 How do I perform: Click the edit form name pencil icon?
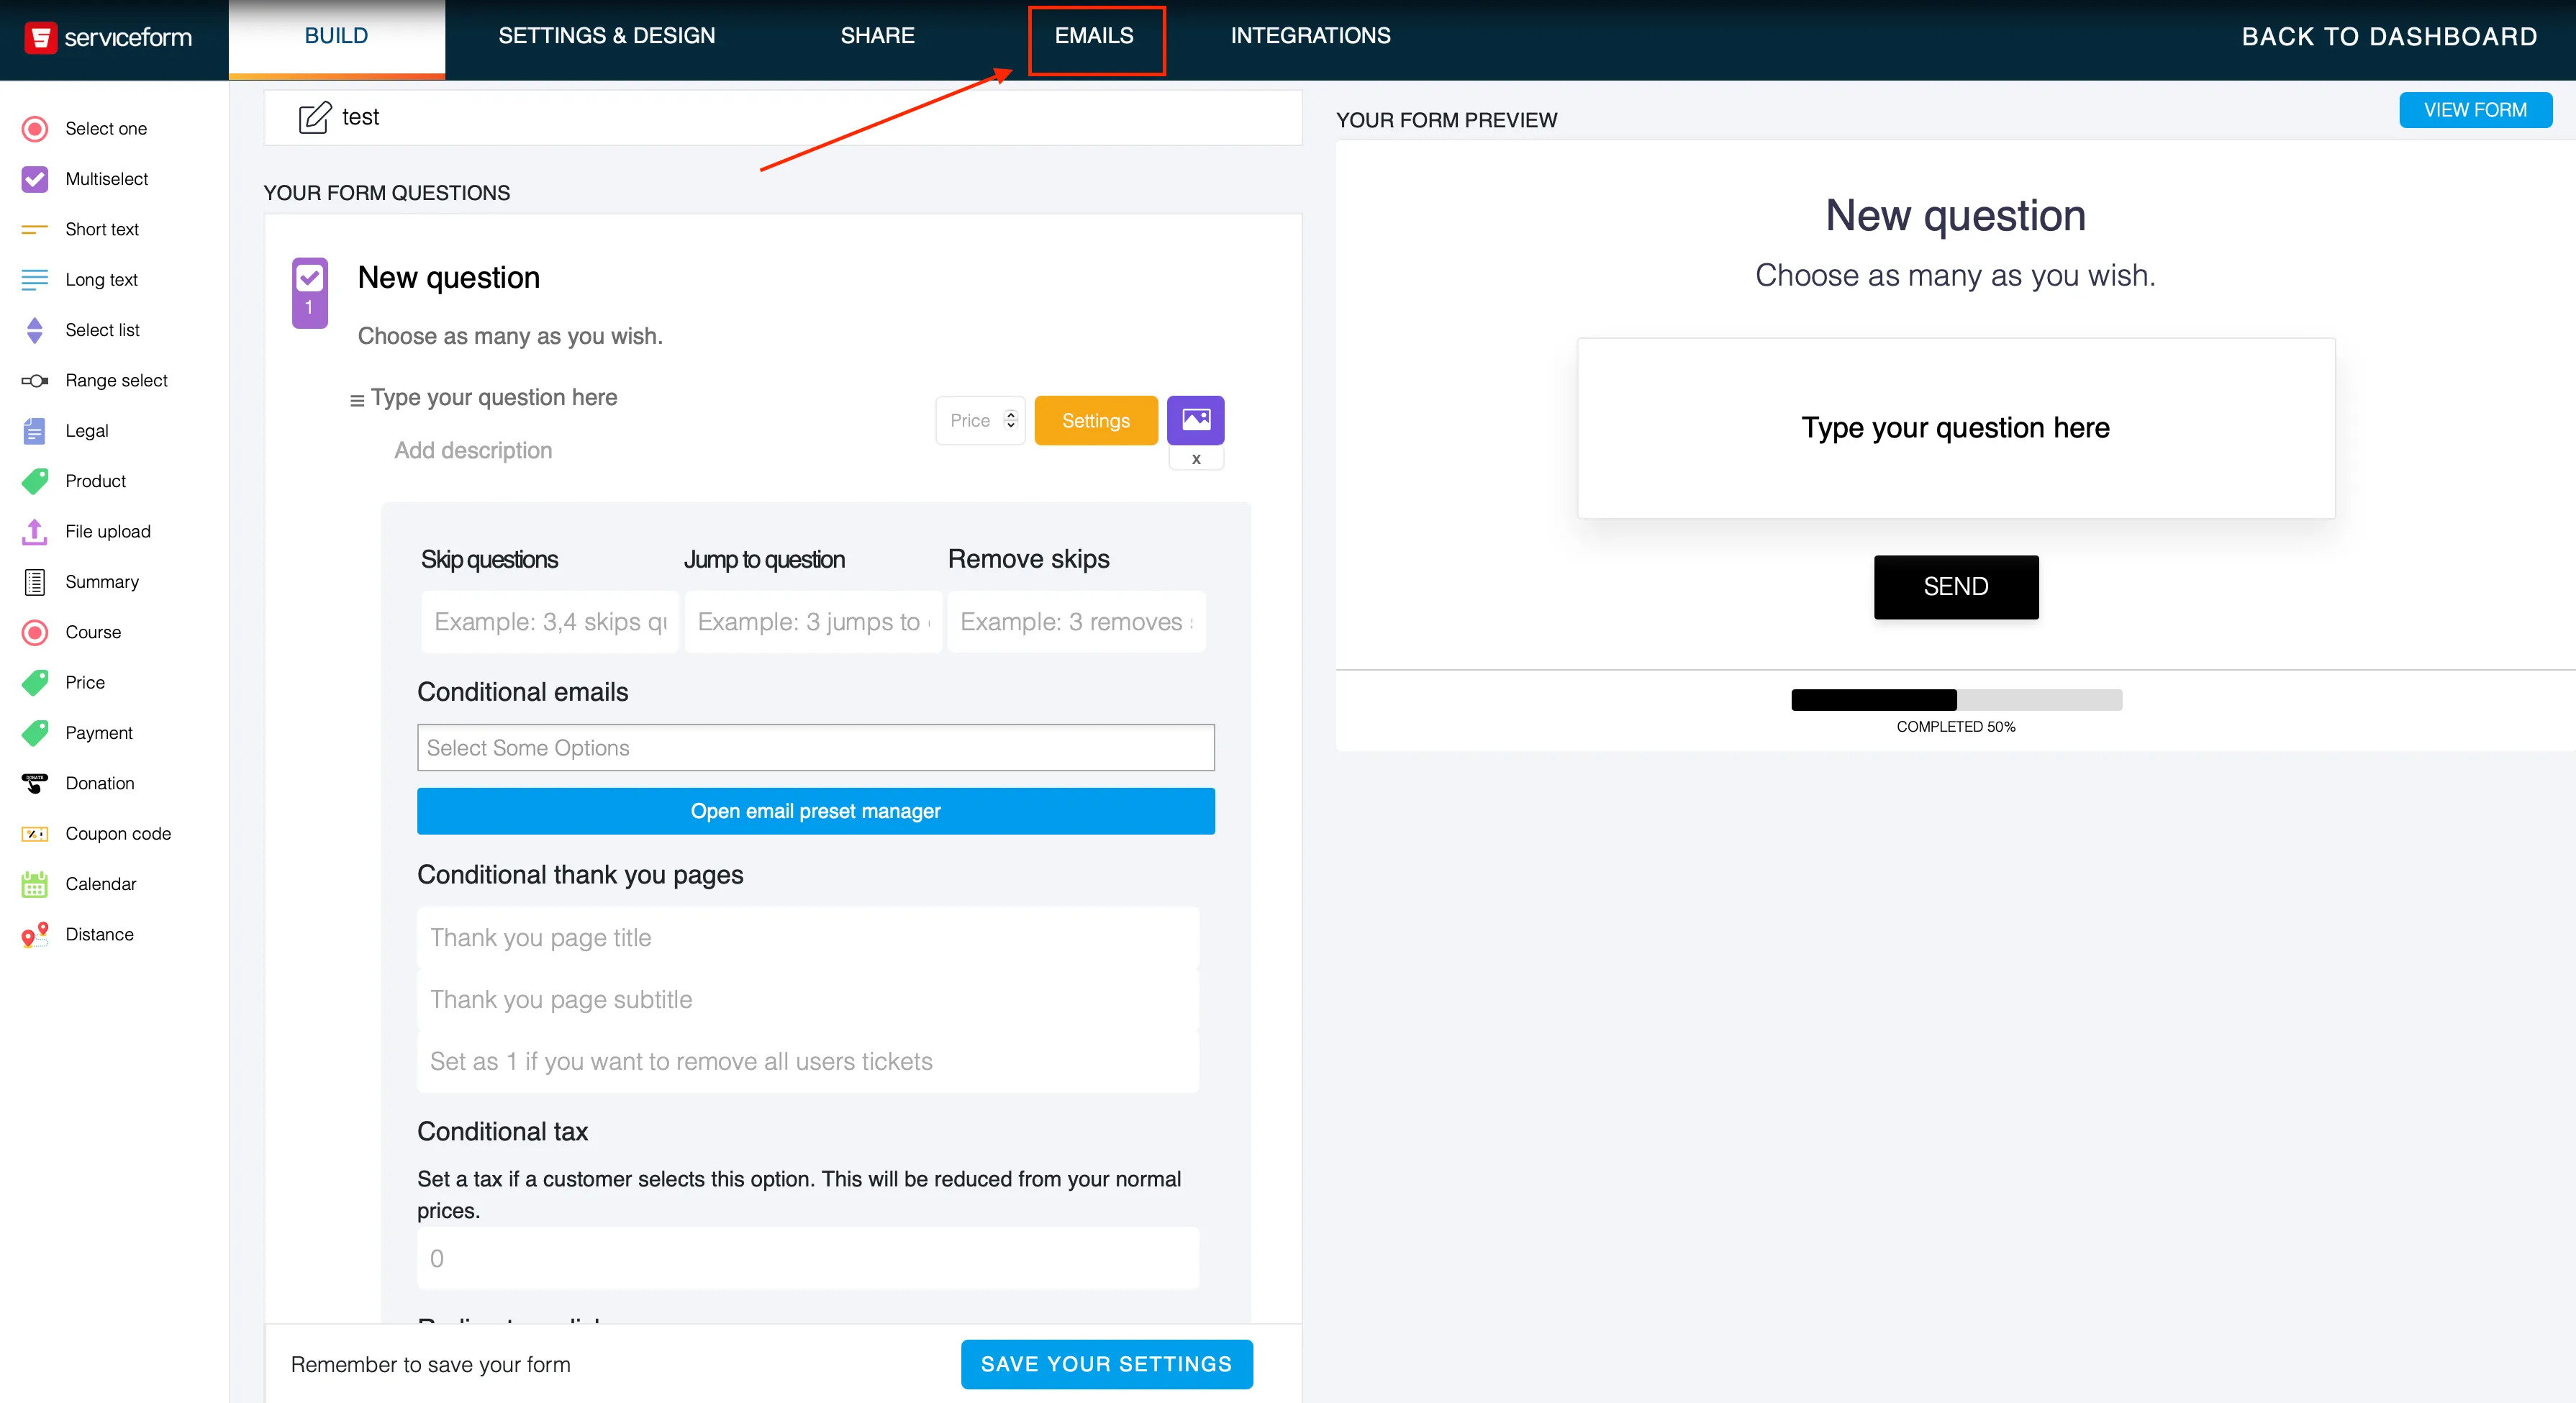coord(314,118)
